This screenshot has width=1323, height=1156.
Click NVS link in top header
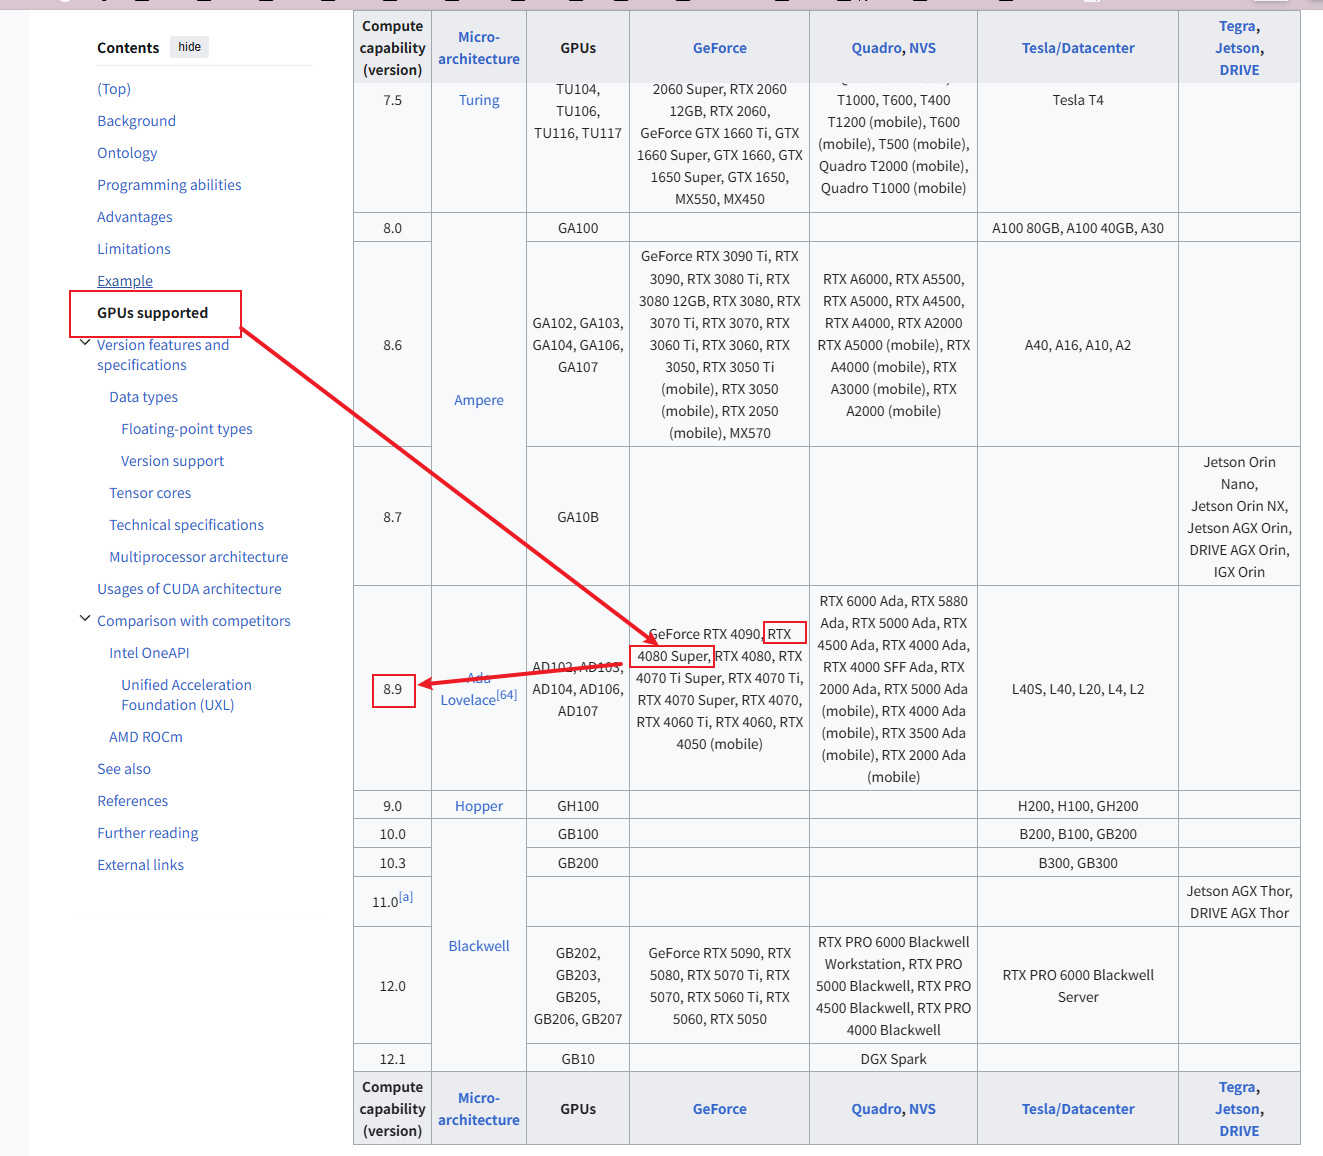923,48
